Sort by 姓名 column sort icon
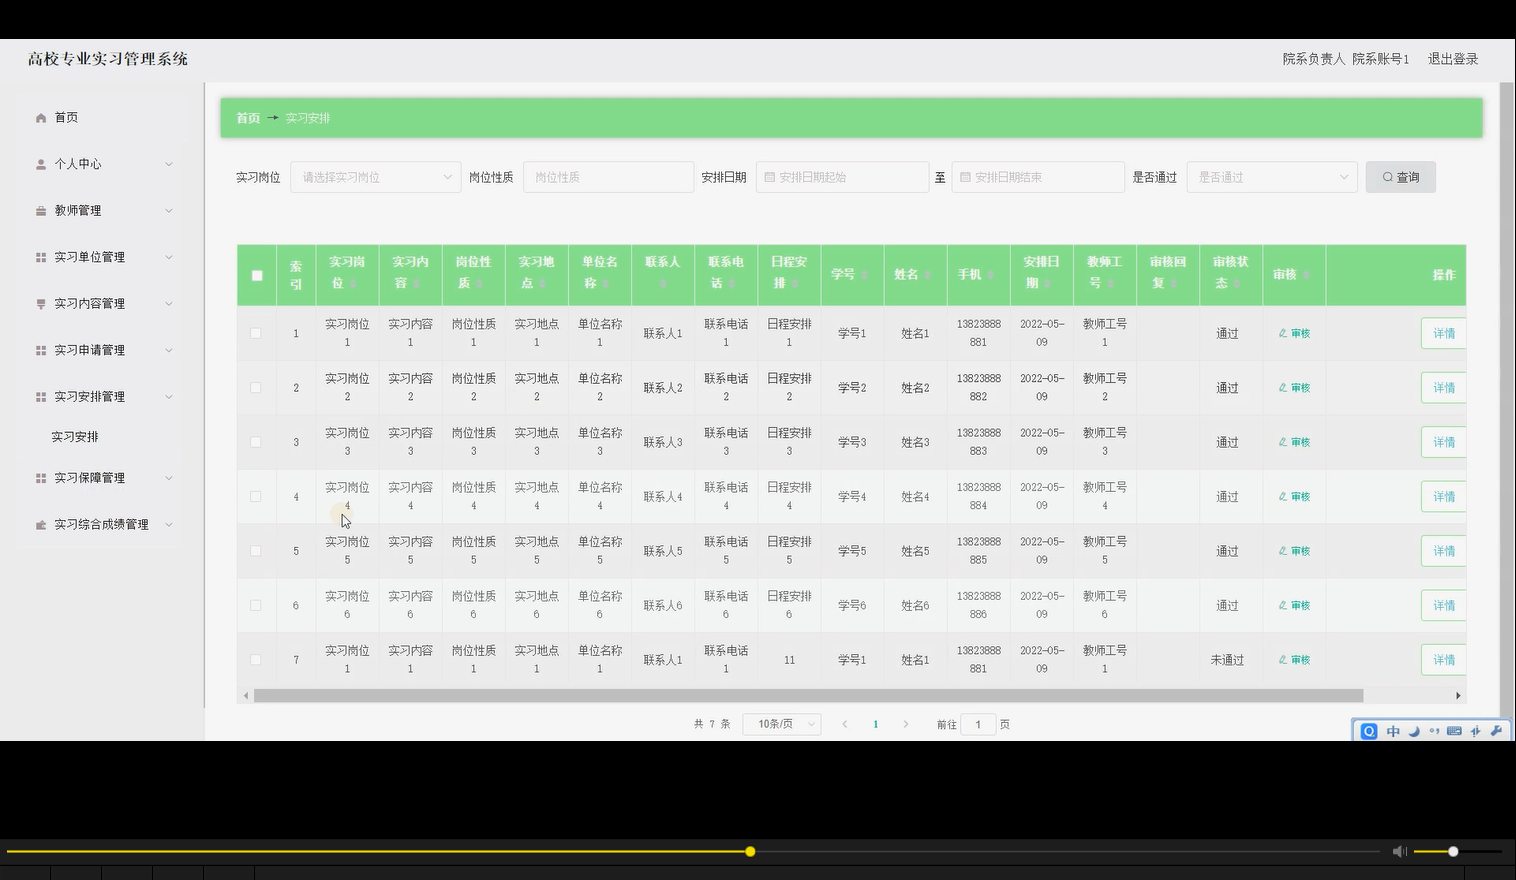The image size is (1516, 880). (927, 275)
